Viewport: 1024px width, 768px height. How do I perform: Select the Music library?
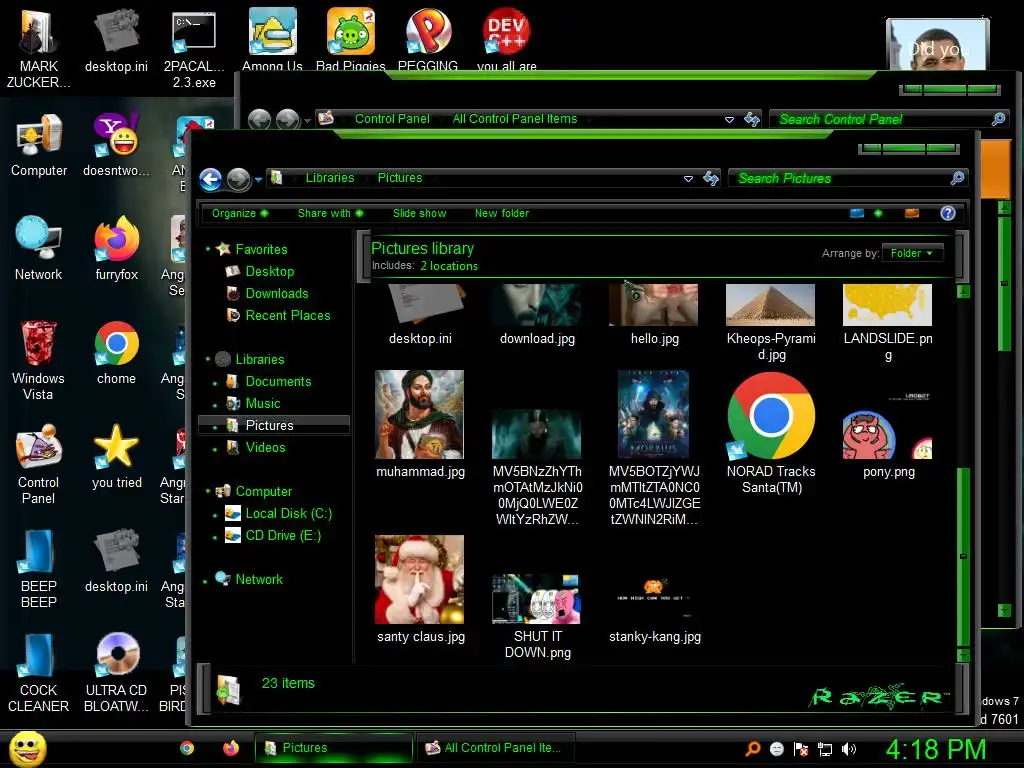(263, 404)
